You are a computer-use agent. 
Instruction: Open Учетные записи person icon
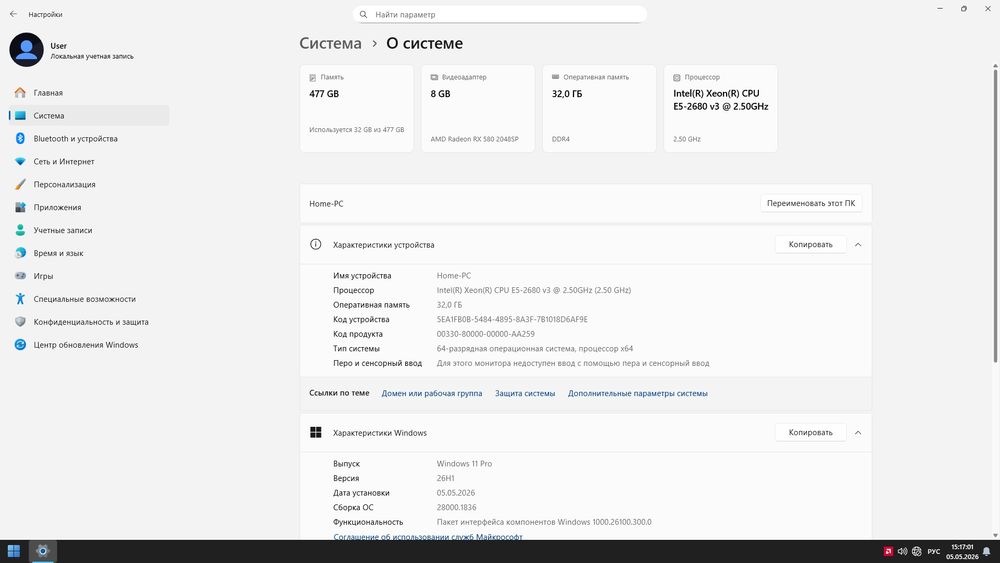pos(20,230)
